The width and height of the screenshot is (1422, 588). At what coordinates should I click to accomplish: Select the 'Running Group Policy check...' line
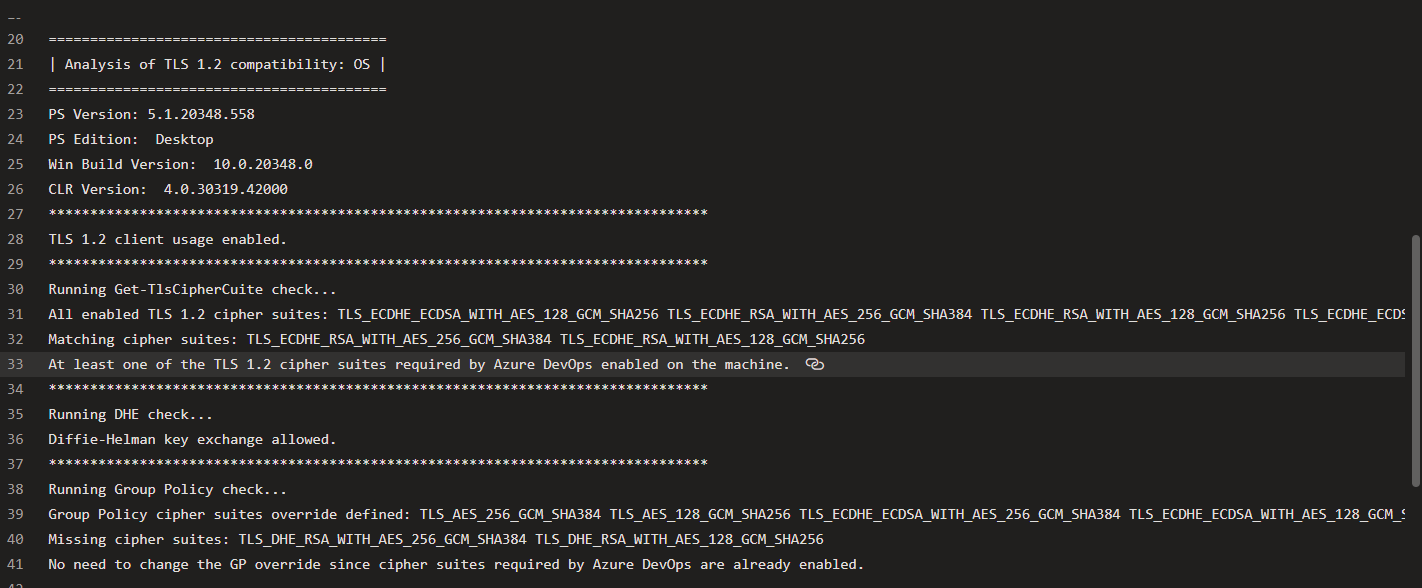tap(168, 490)
